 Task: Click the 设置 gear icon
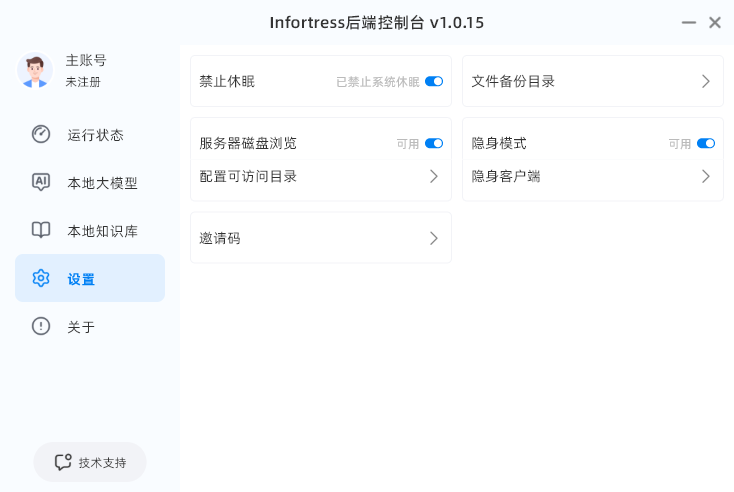pyautogui.click(x=41, y=278)
